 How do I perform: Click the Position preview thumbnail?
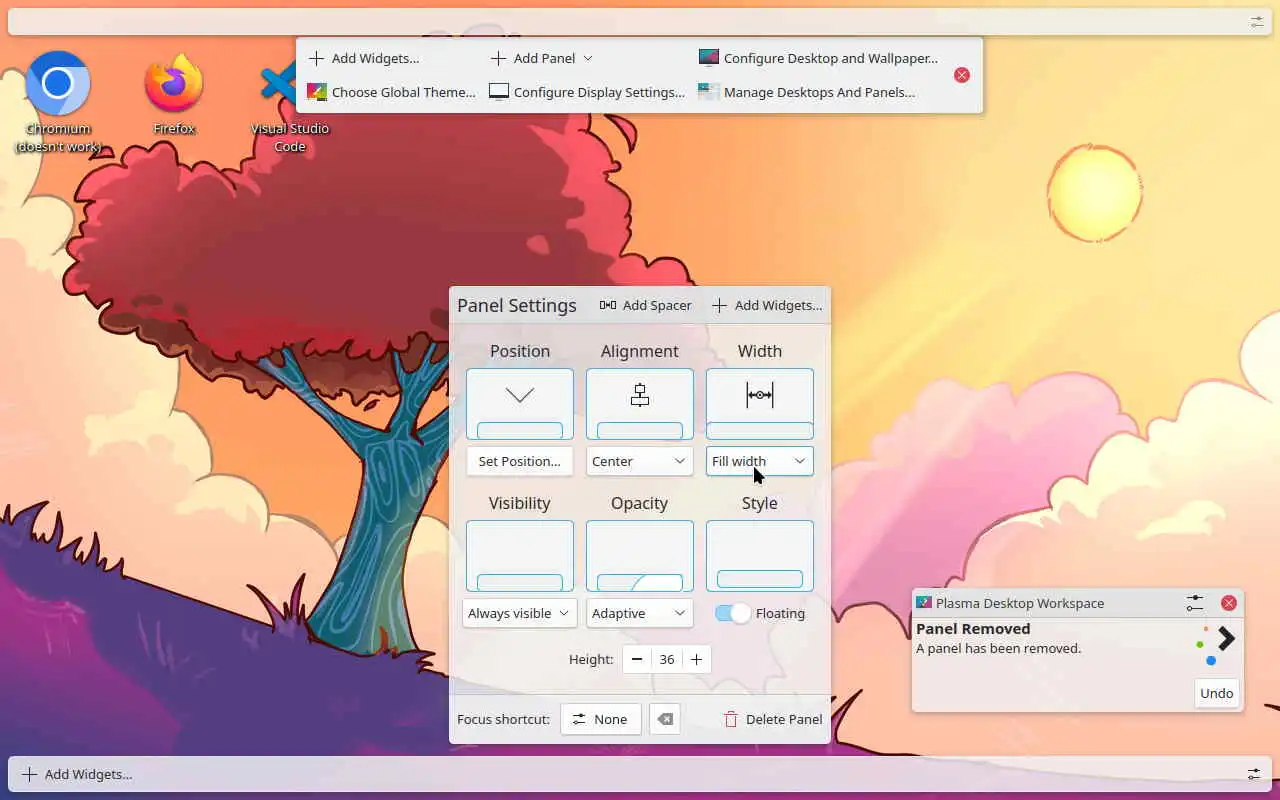pyautogui.click(x=520, y=404)
